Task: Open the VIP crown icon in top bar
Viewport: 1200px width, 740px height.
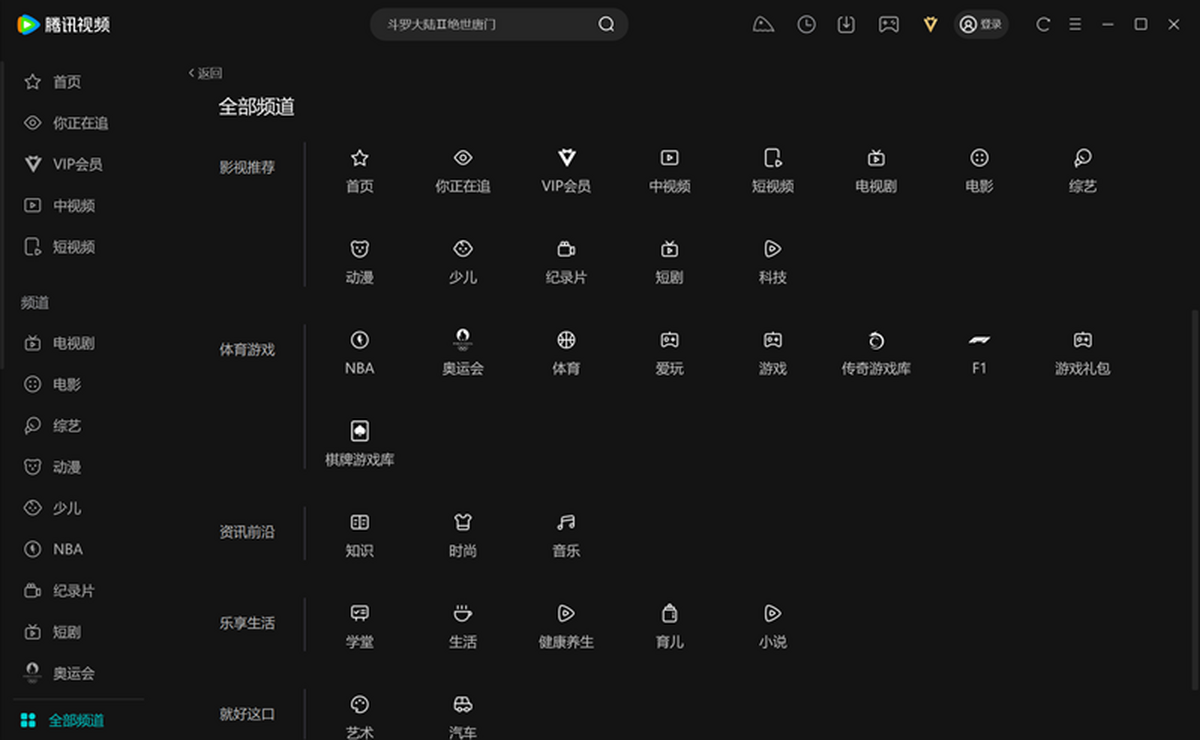Action: tap(929, 24)
